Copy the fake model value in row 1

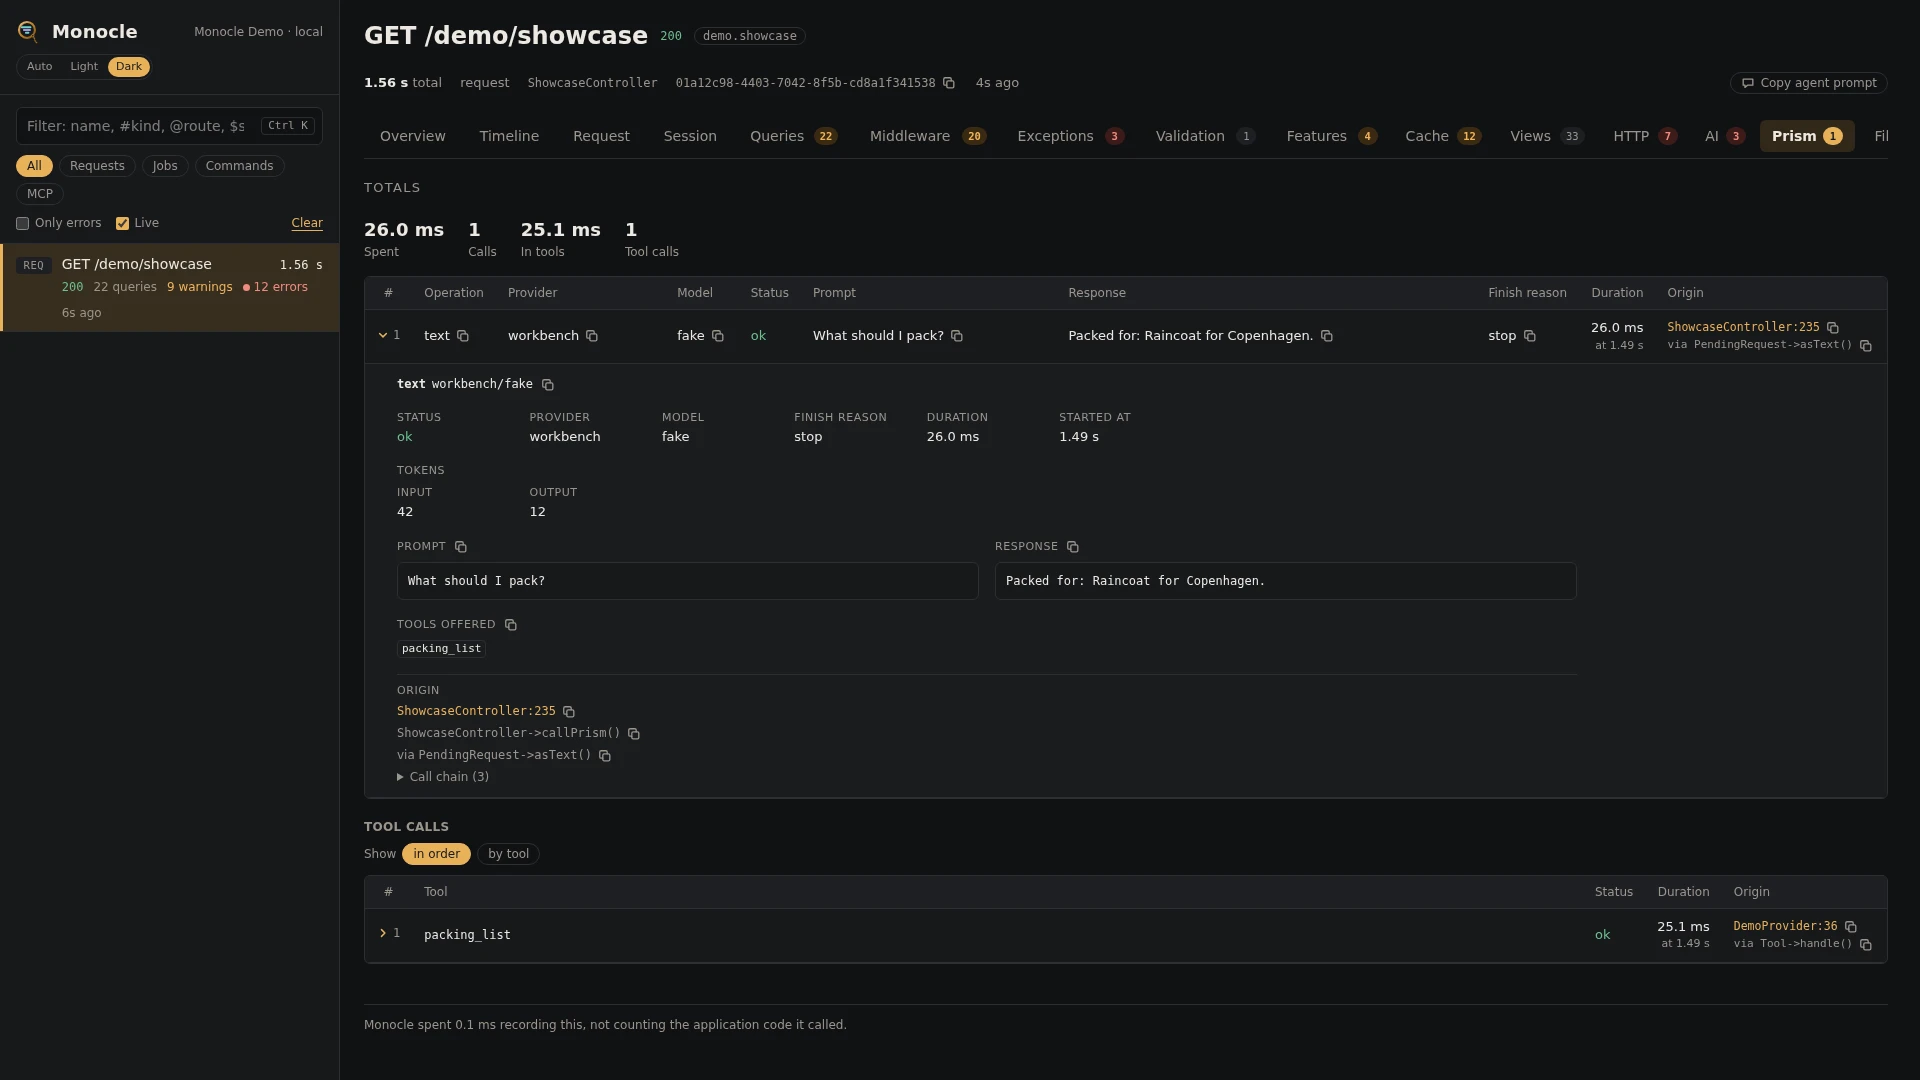click(x=718, y=336)
